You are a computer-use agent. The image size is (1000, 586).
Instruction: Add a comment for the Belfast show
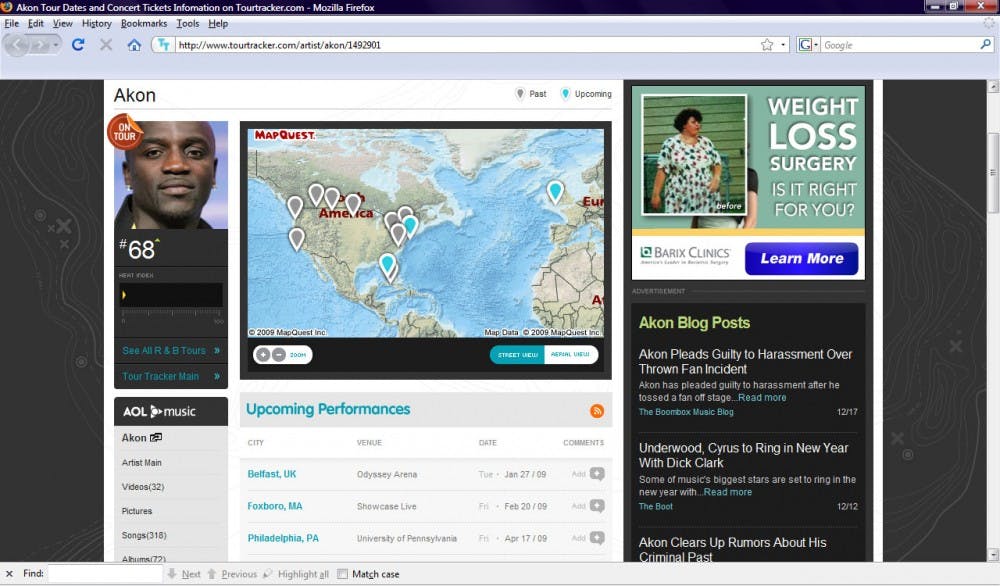(x=597, y=475)
